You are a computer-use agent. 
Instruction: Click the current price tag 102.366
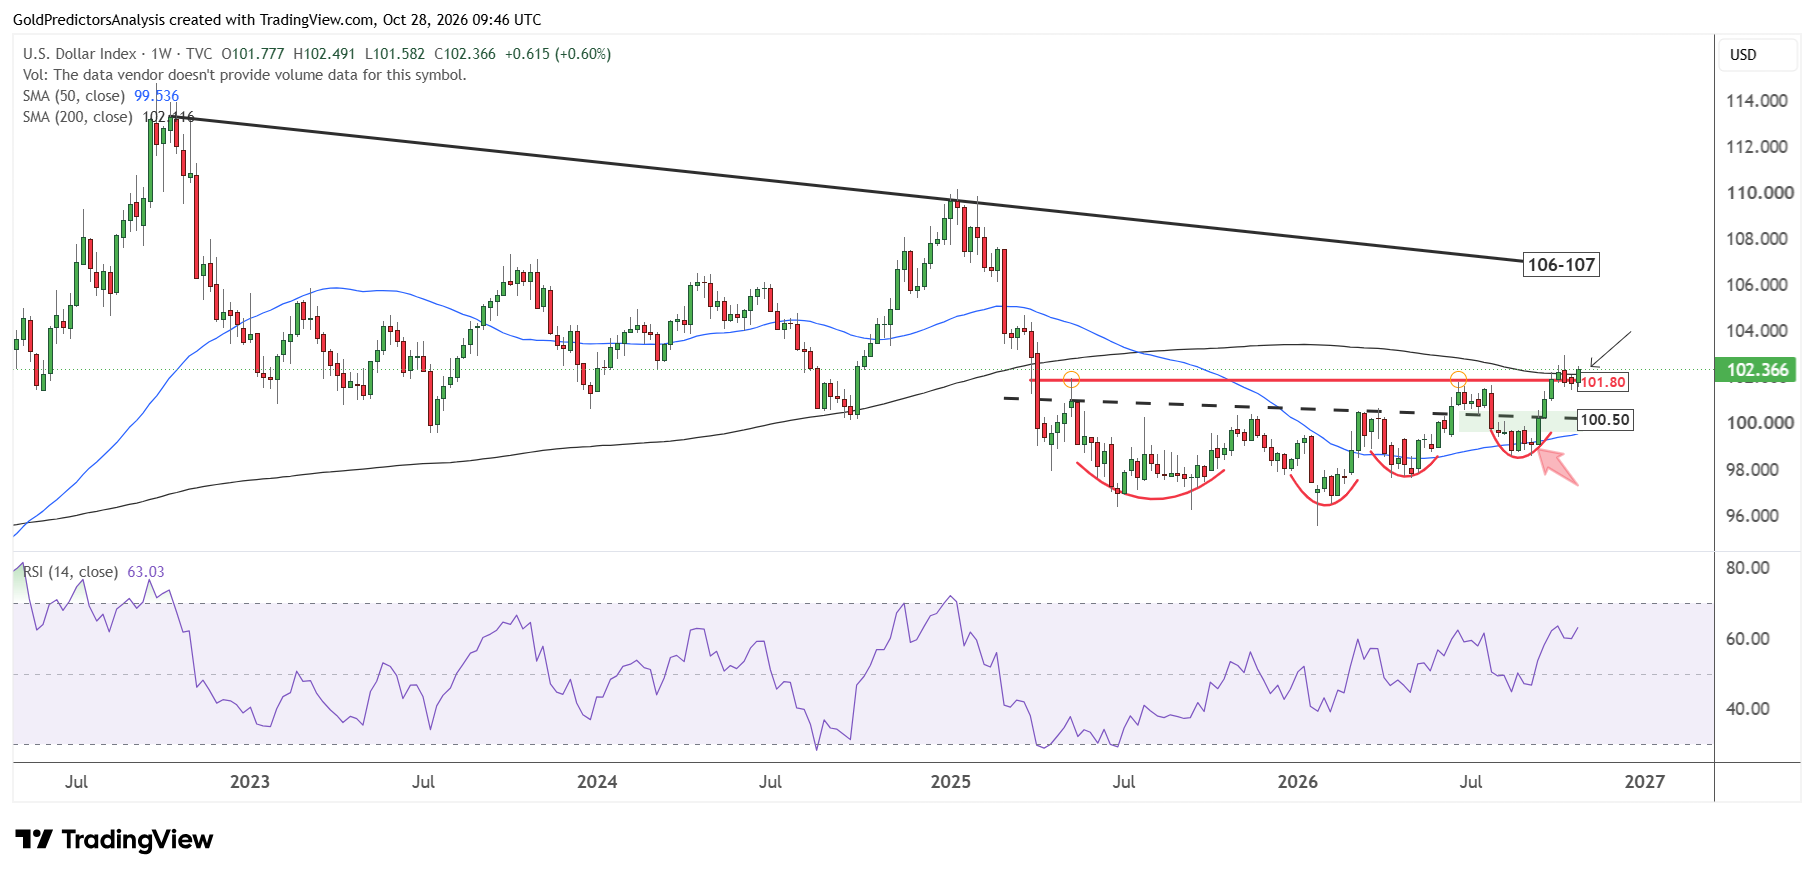coord(1757,370)
